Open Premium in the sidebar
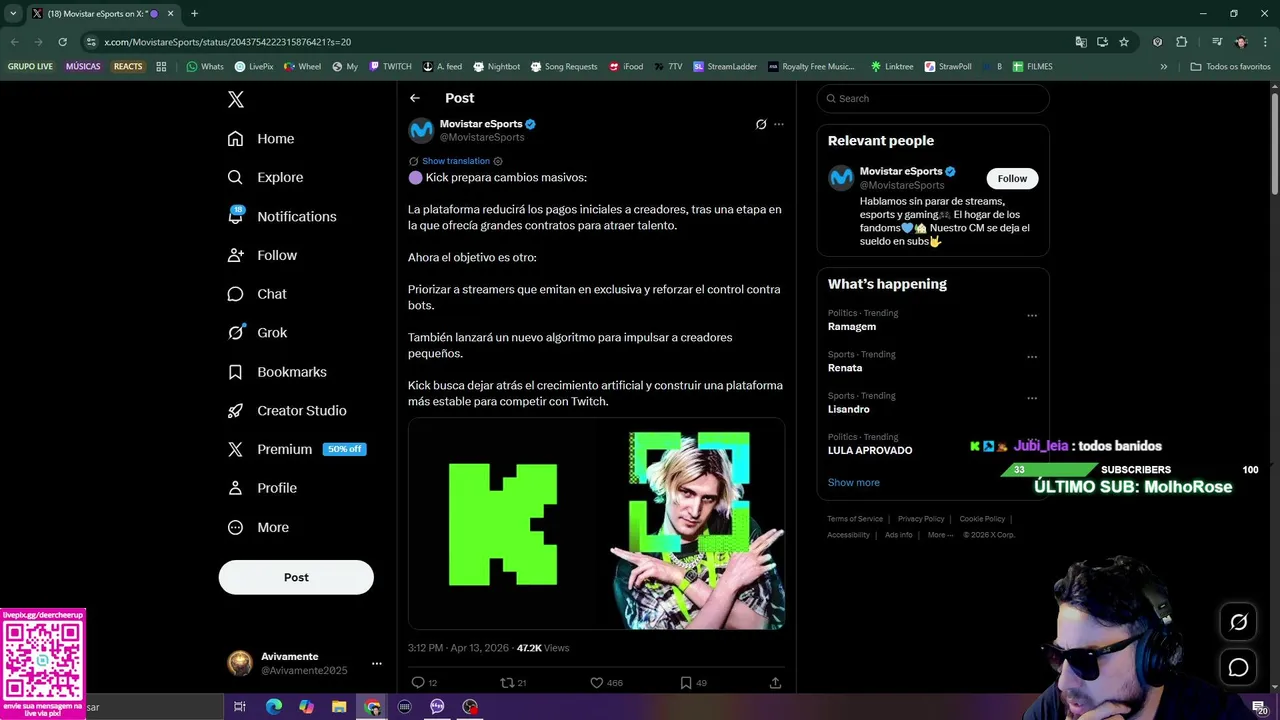The width and height of the screenshot is (1280, 720). pos(297,449)
